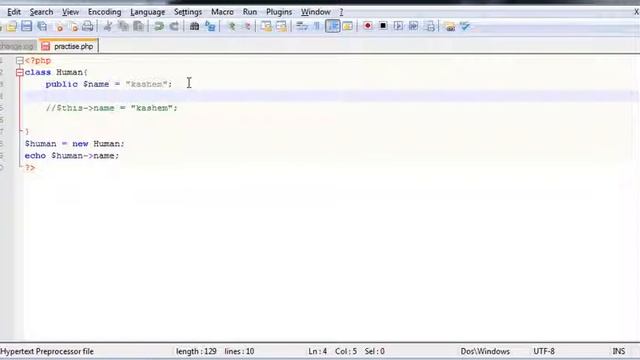Image resolution: width=640 pixels, height=360 pixels.
Task: Click 'lines : 10' in status bar
Action: (239, 351)
